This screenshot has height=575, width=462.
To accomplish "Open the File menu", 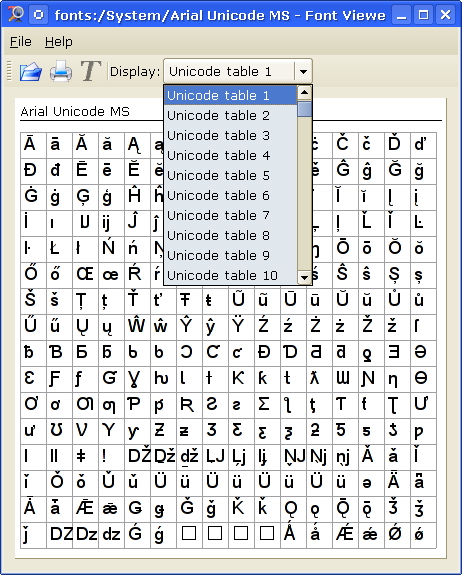I will point(21,42).
